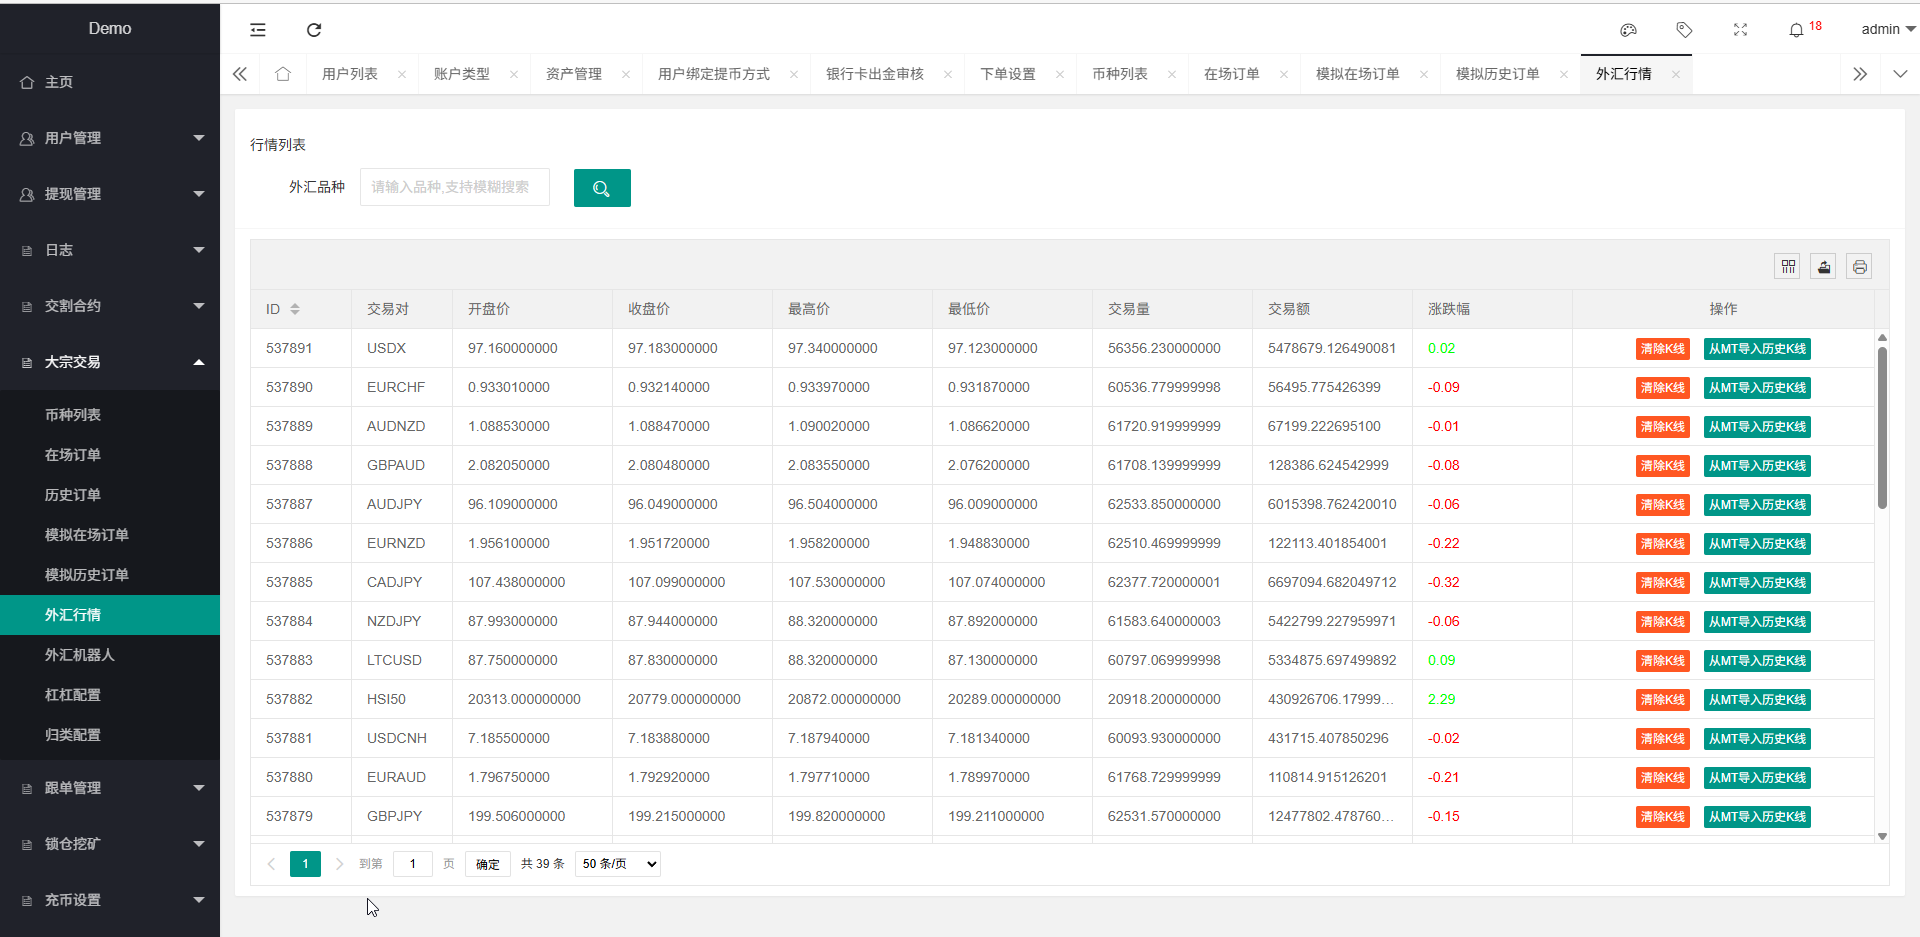Screen dimensions: 1920x937
Task: Click the refresh page icon
Action: 314,30
